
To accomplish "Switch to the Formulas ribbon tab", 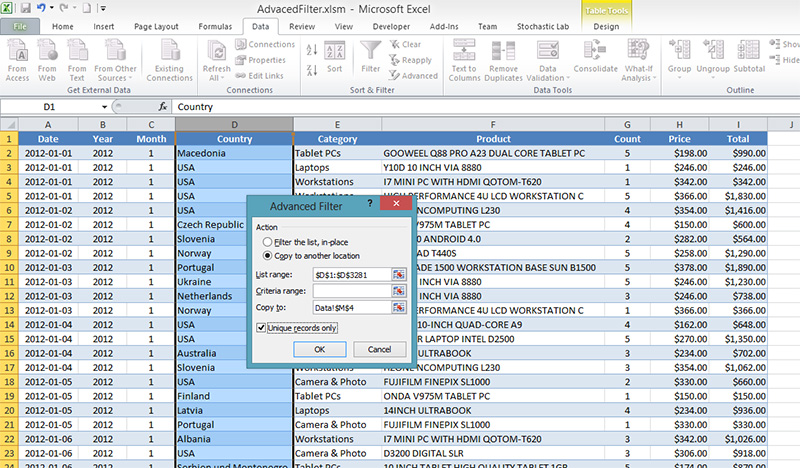I will point(215,27).
